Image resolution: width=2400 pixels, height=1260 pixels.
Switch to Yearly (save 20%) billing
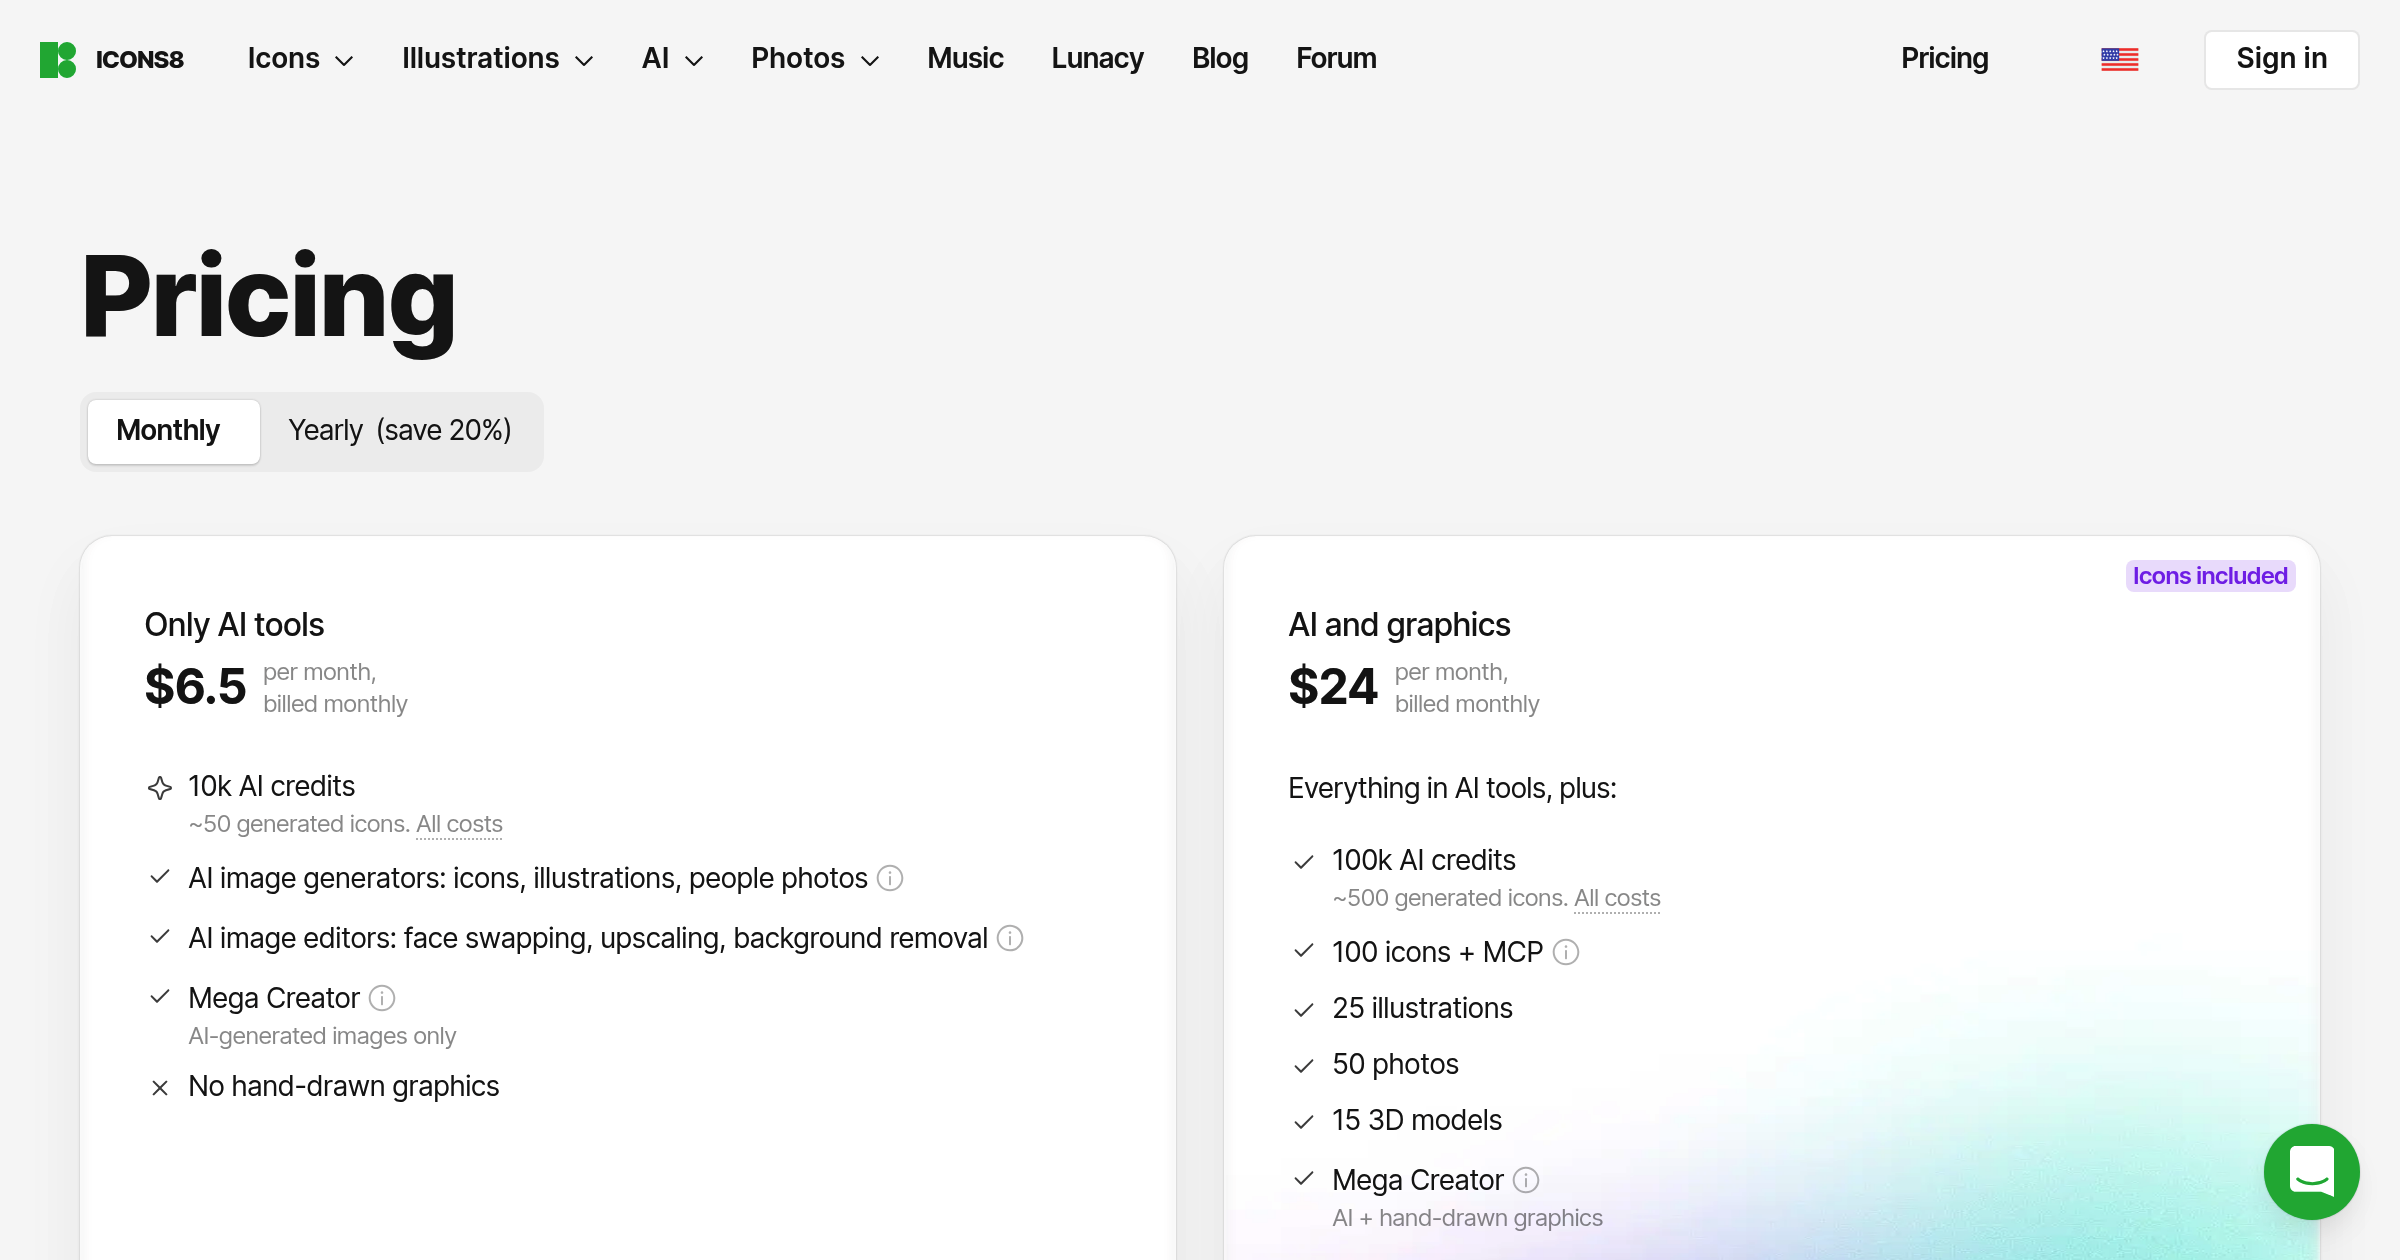click(x=400, y=431)
